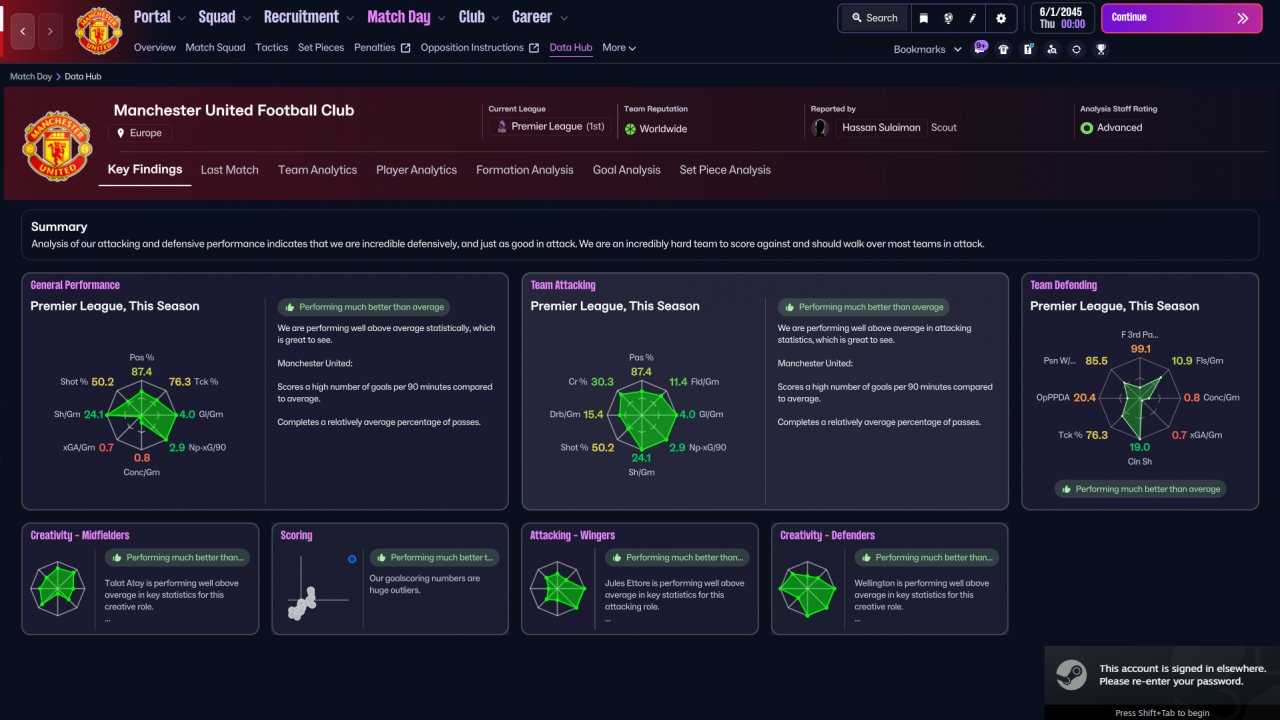This screenshot has width=1280, height=720.
Task: Open the More submenu dropdown
Action: point(619,48)
